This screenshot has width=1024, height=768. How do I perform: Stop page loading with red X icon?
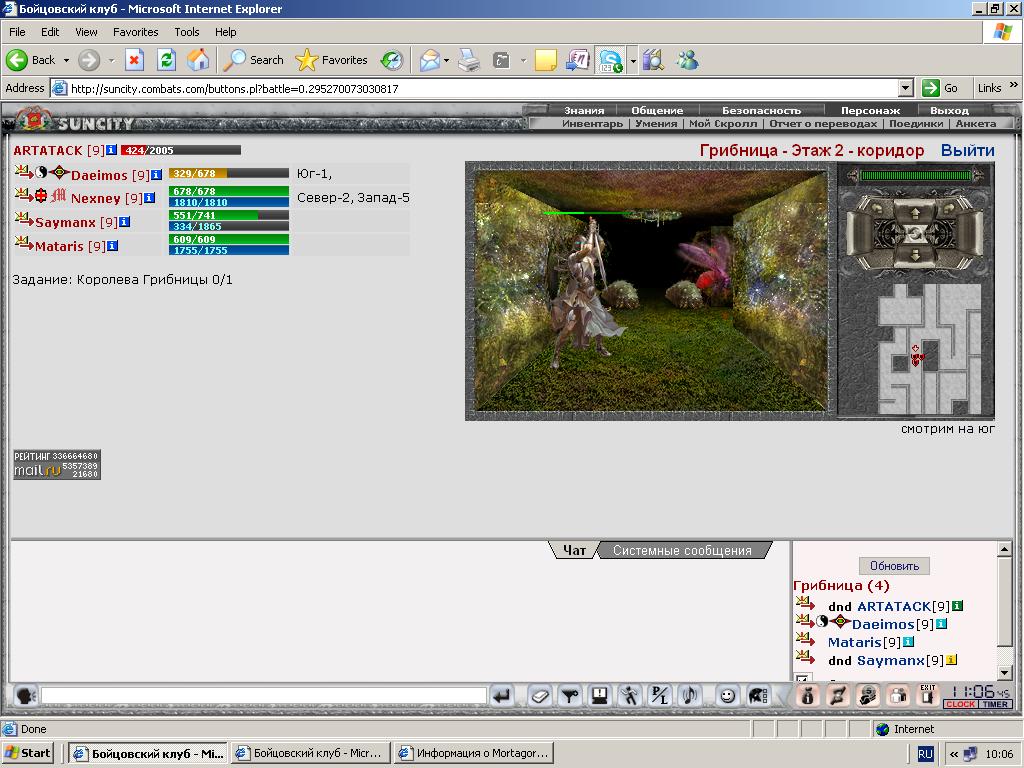(135, 60)
